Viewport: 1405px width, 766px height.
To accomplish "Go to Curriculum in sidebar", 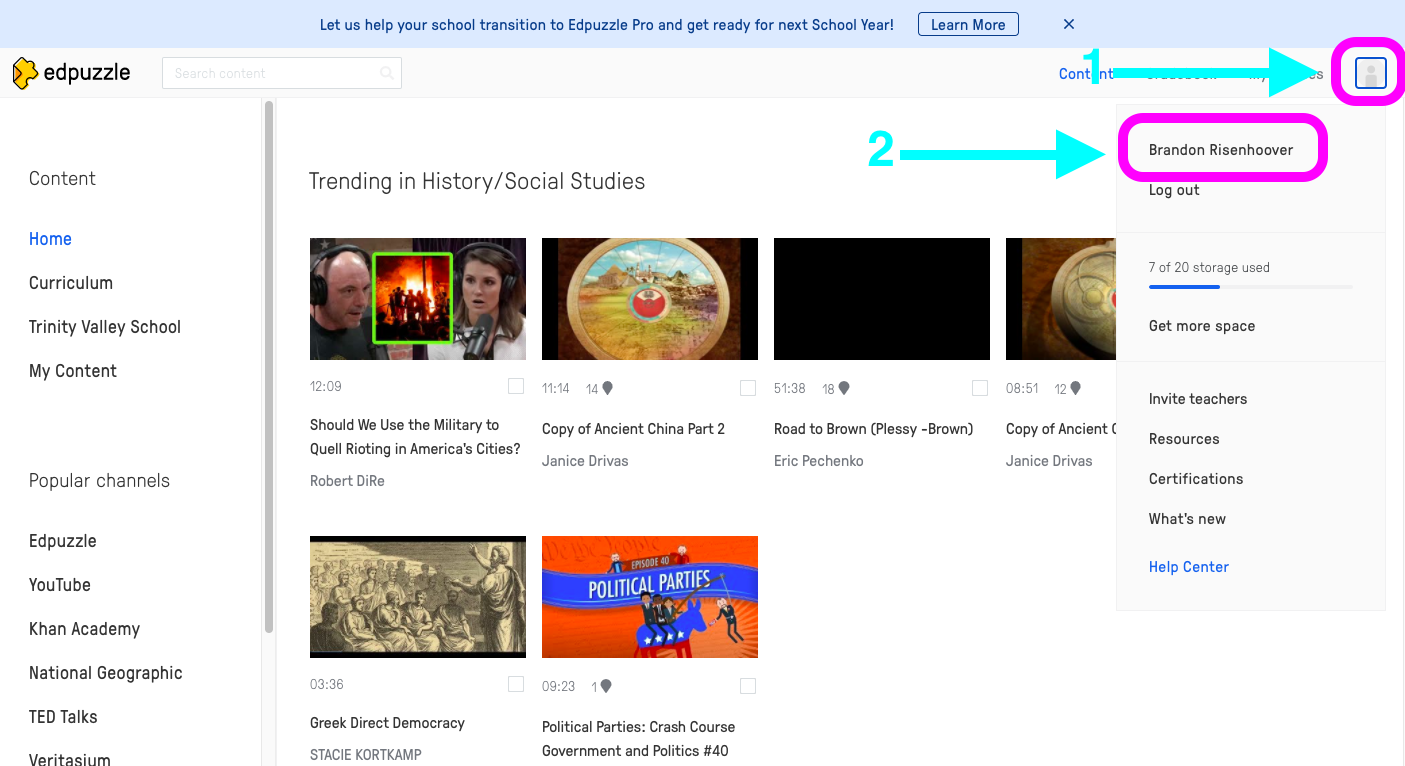I will click(x=71, y=283).
